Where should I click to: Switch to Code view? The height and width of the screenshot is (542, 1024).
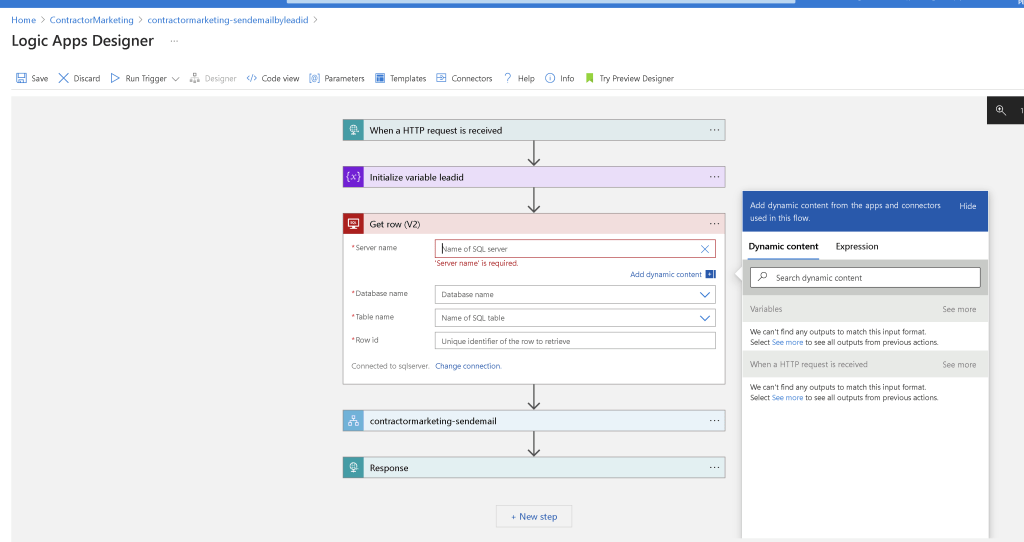tap(273, 78)
